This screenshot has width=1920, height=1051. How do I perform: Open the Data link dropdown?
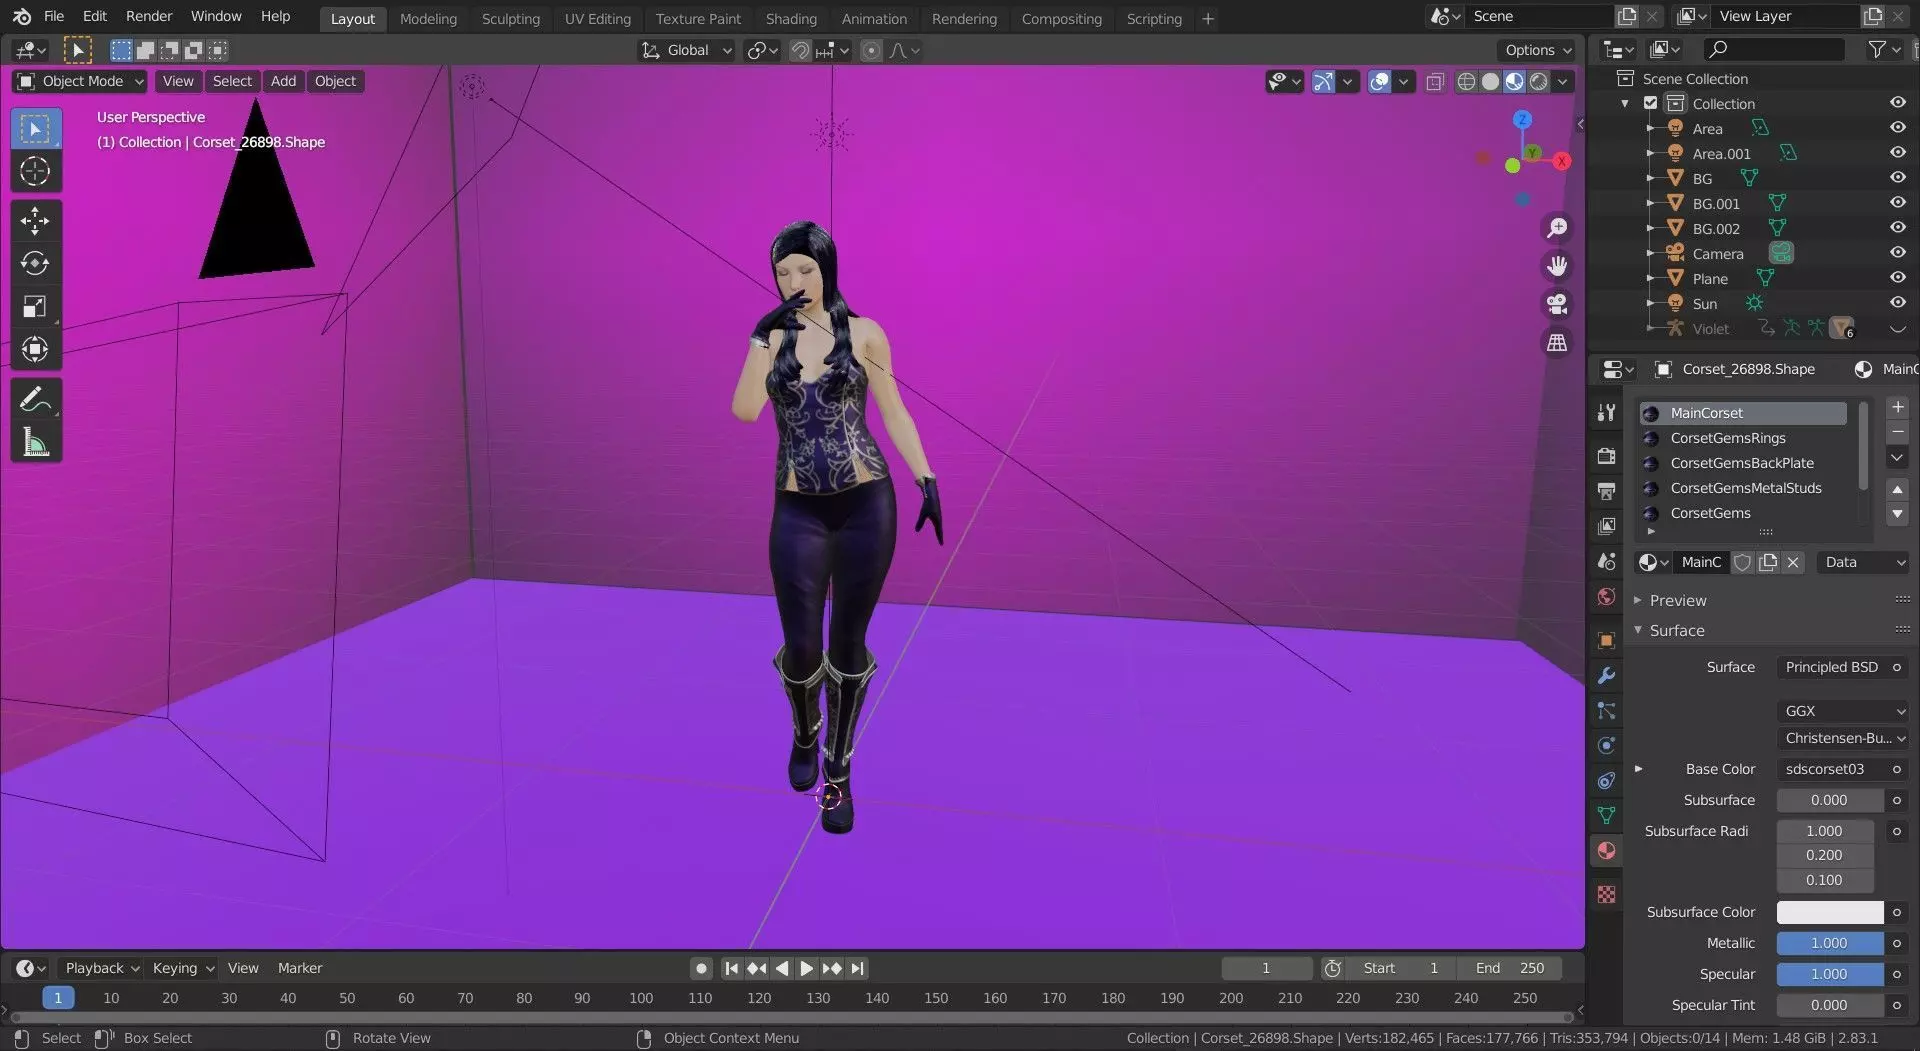pos(1863,562)
